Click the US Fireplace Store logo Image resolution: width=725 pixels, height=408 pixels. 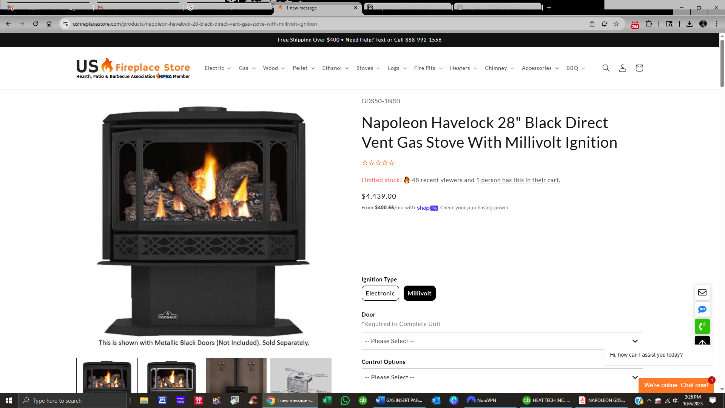tap(133, 68)
